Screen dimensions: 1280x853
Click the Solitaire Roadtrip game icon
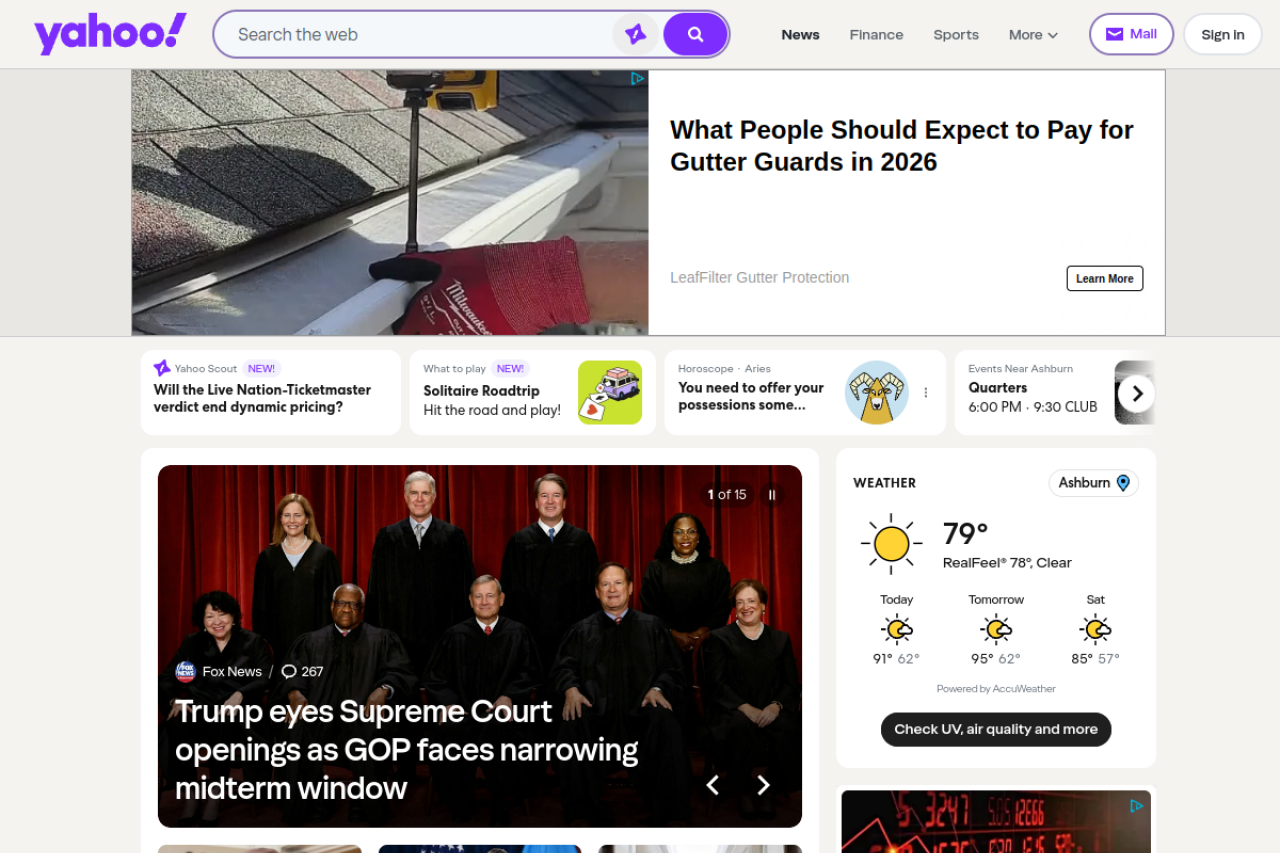tap(610, 393)
